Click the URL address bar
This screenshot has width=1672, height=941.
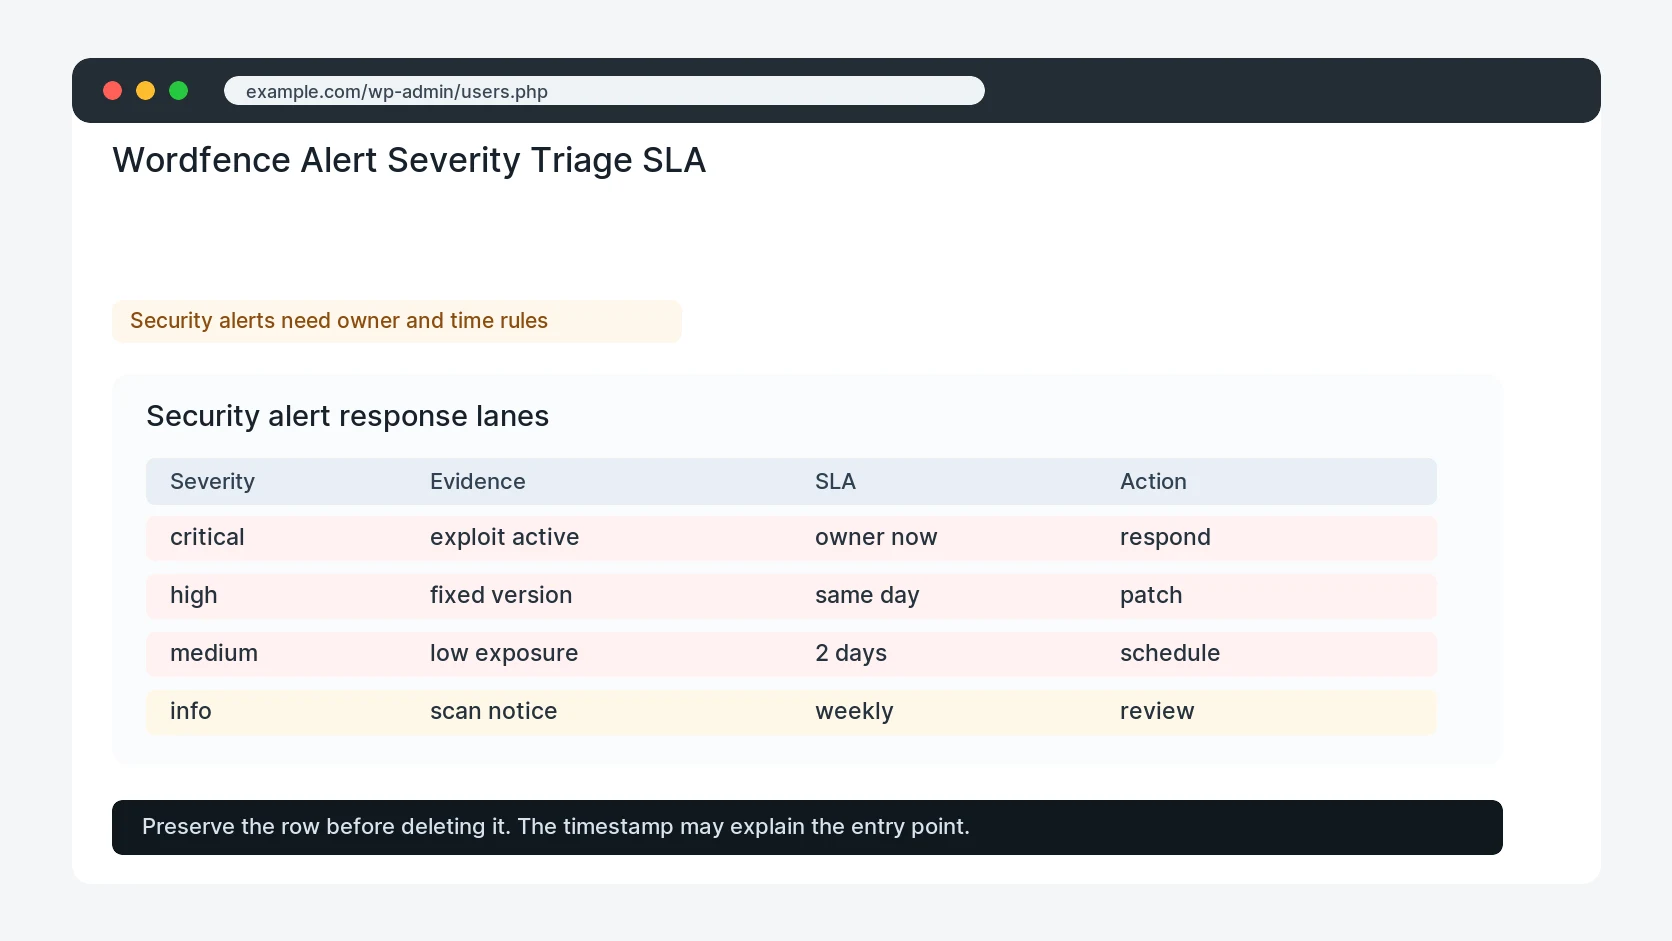coord(604,91)
